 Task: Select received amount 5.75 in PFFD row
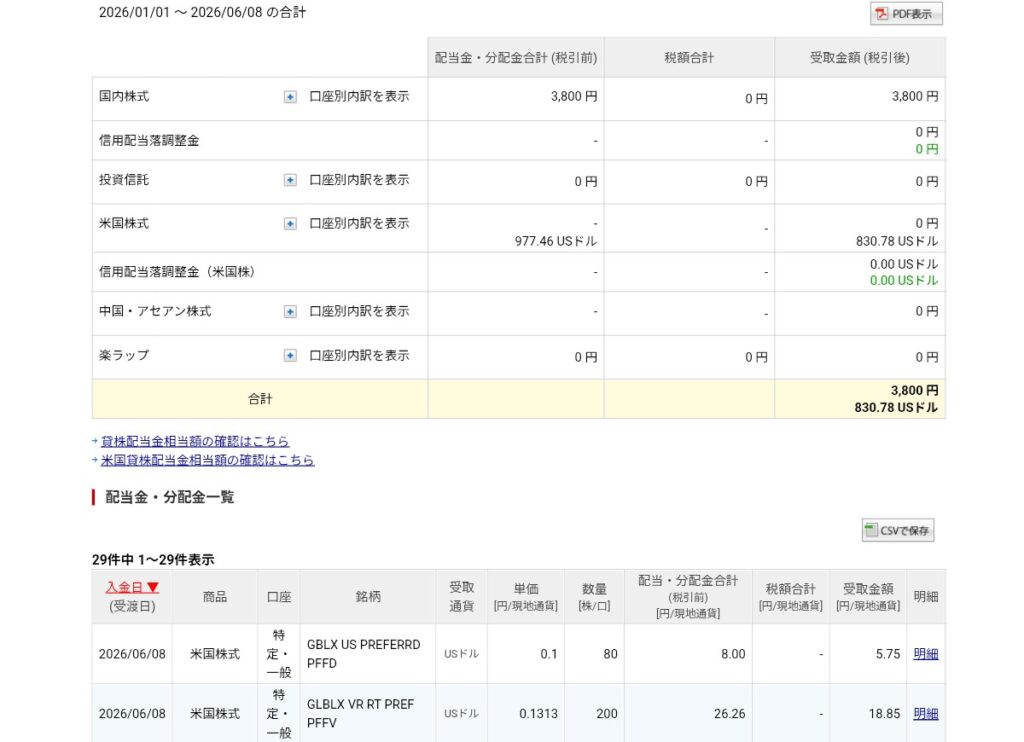pyautogui.click(x=888, y=654)
